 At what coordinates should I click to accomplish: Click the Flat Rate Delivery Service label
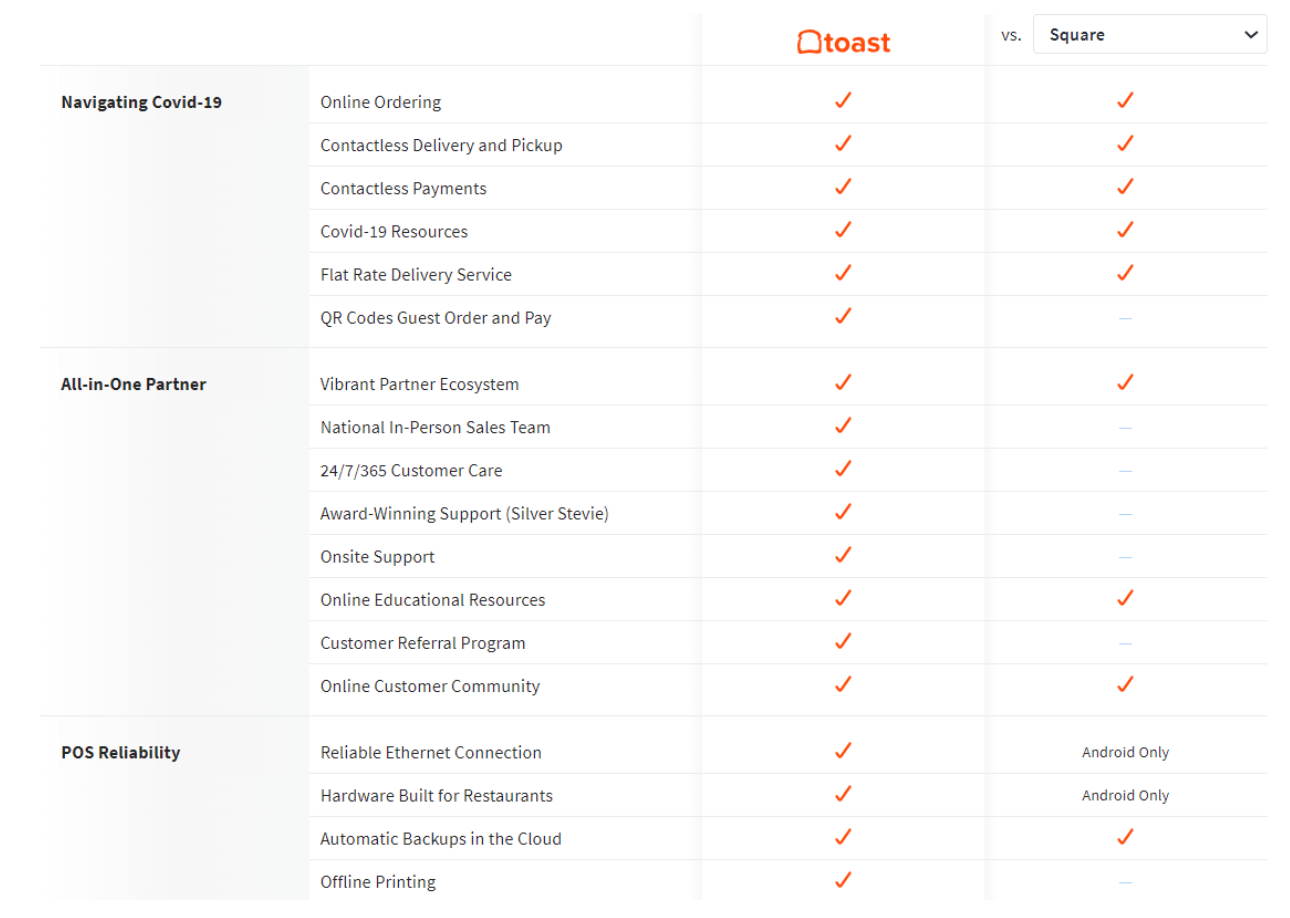tap(416, 274)
